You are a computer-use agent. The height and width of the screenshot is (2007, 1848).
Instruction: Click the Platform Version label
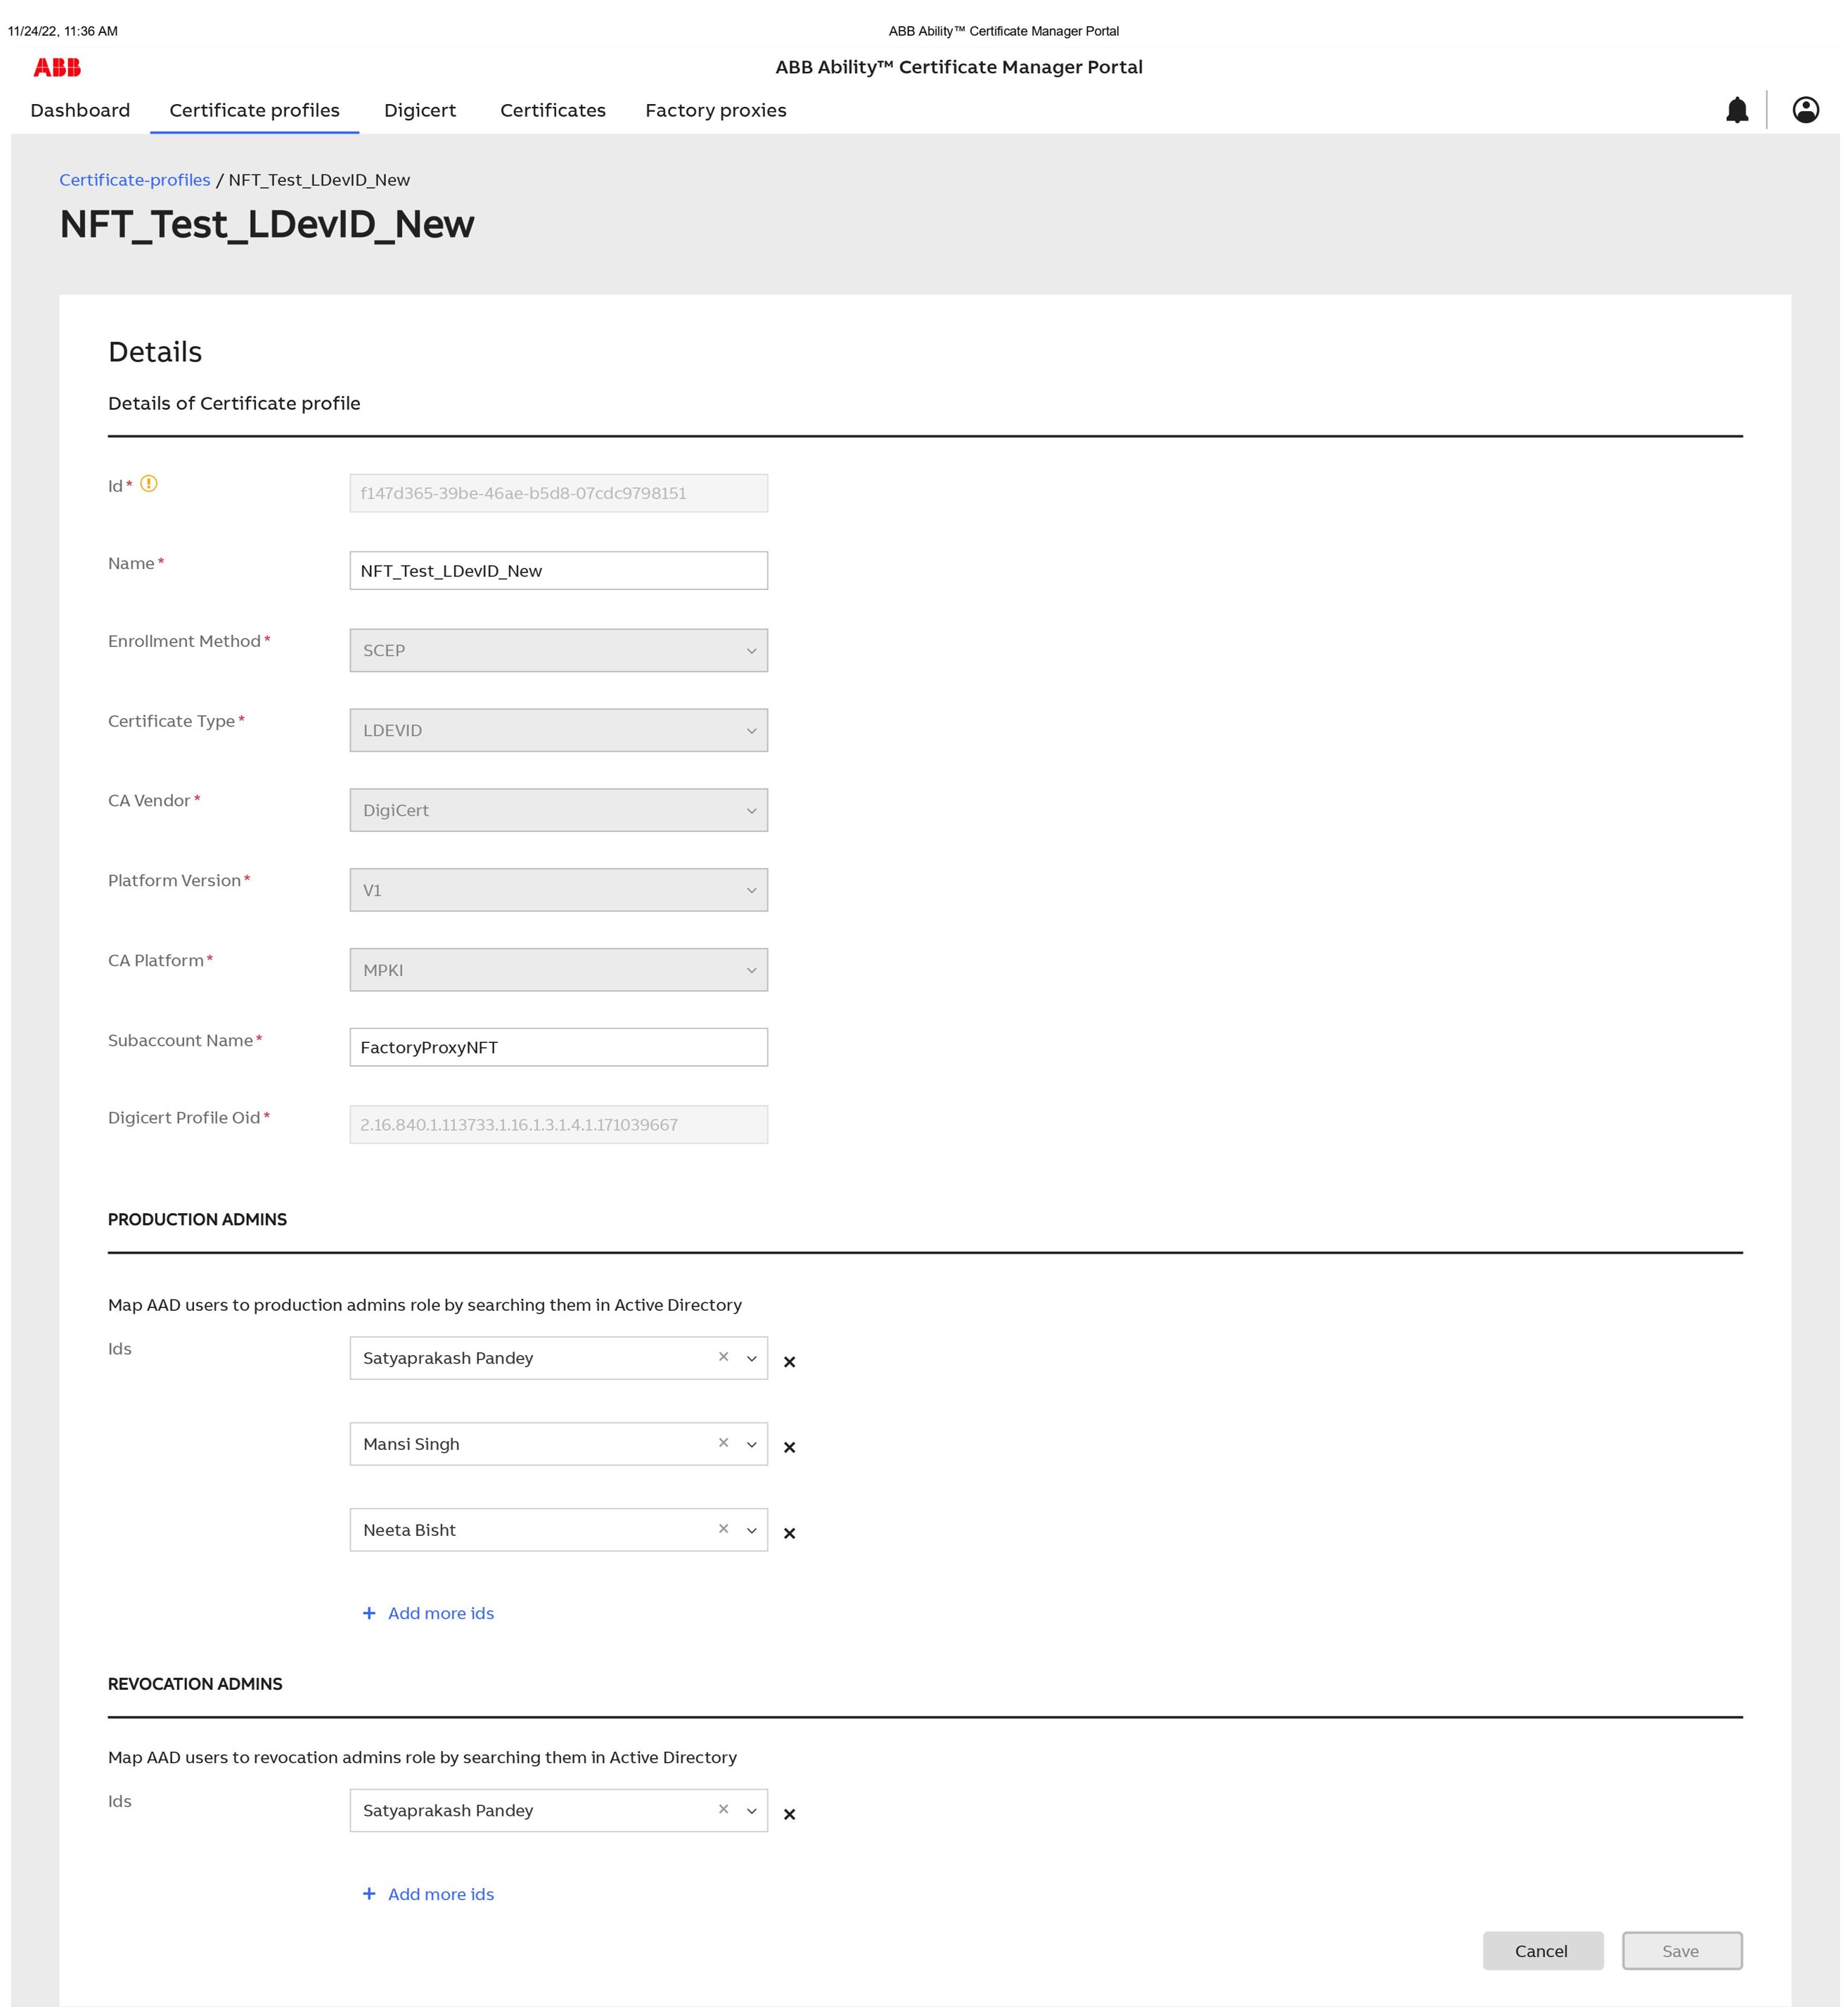[x=175, y=881]
